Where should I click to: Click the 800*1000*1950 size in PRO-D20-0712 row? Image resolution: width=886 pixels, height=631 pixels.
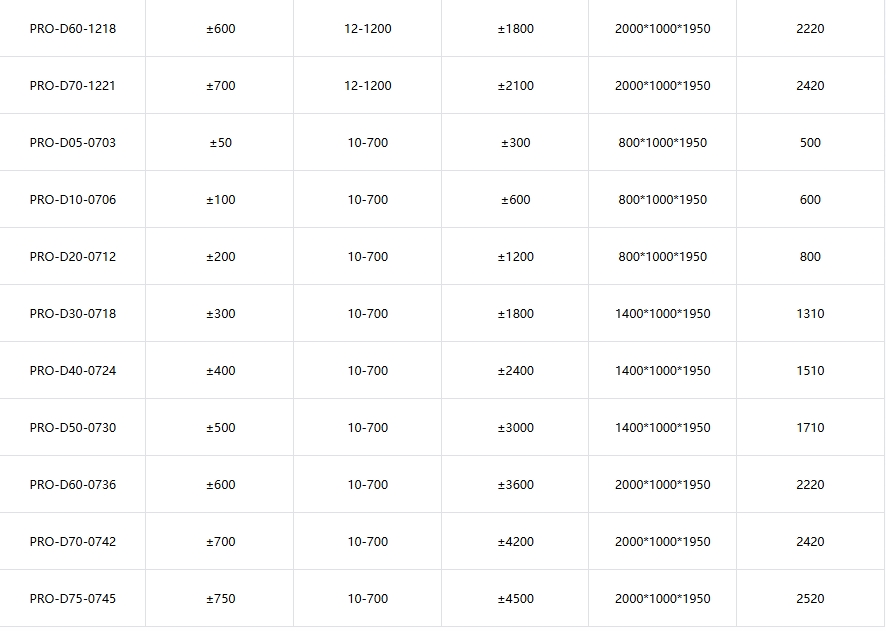coord(662,257)
